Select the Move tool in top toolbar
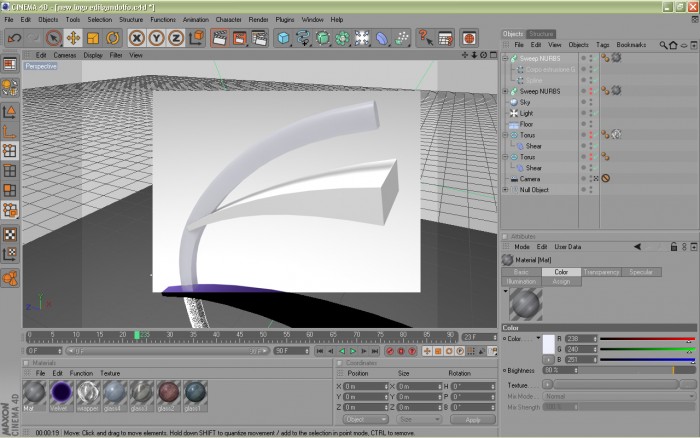Image resolution: width=700 pixels, height=438 pixels. pyautogui.click(x=73, y=38)
